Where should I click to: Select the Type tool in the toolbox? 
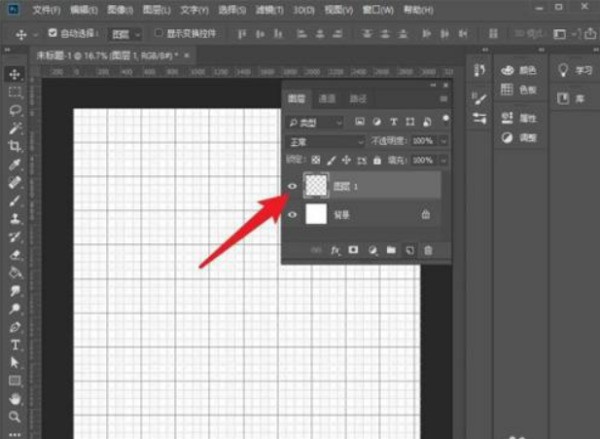15,345
